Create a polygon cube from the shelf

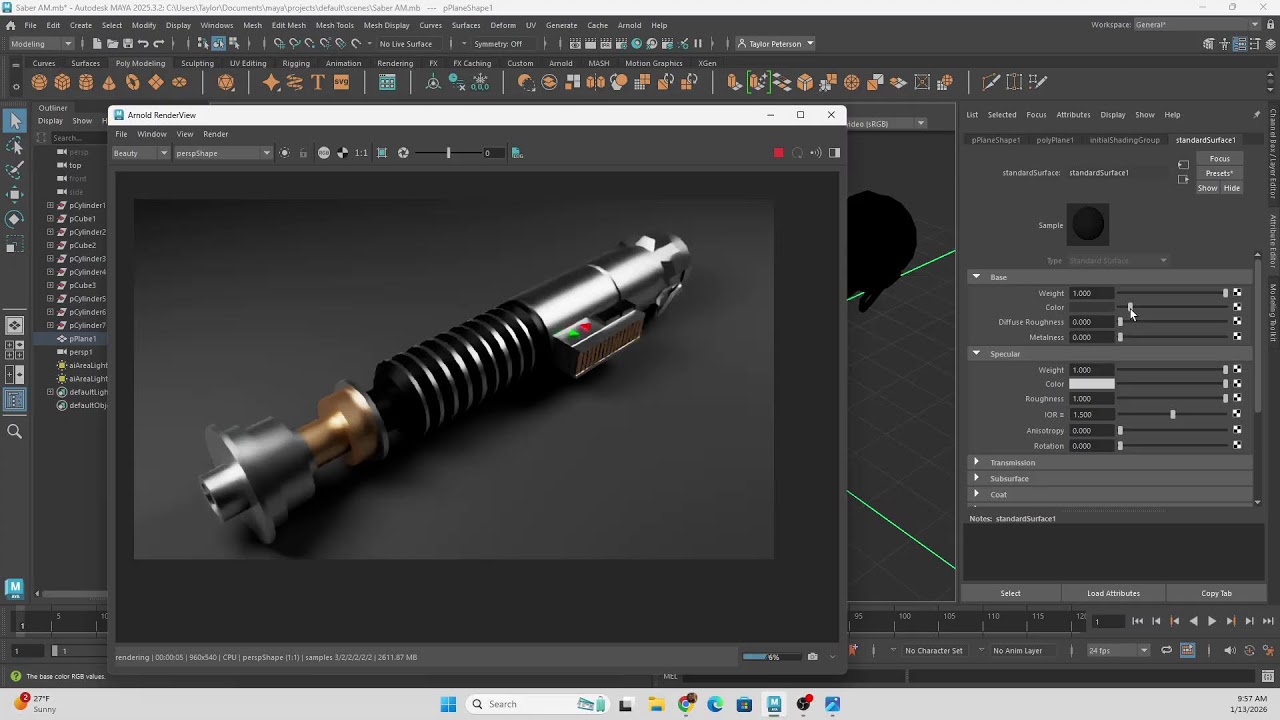tap(62, 83)
